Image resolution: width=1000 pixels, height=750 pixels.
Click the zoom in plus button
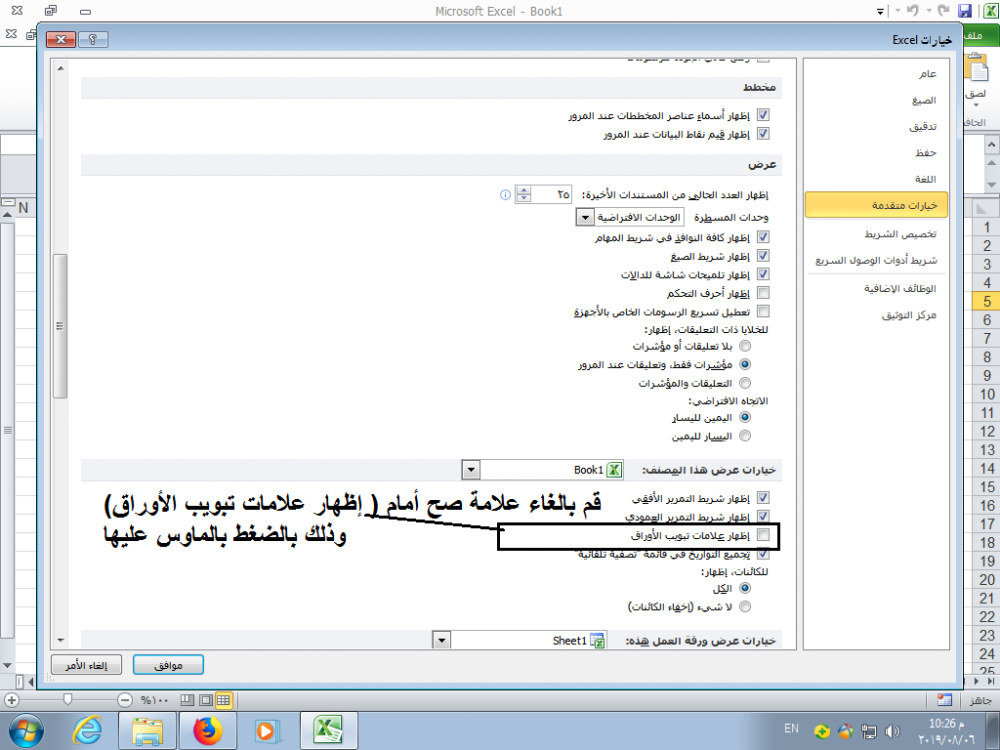point(11,700)
